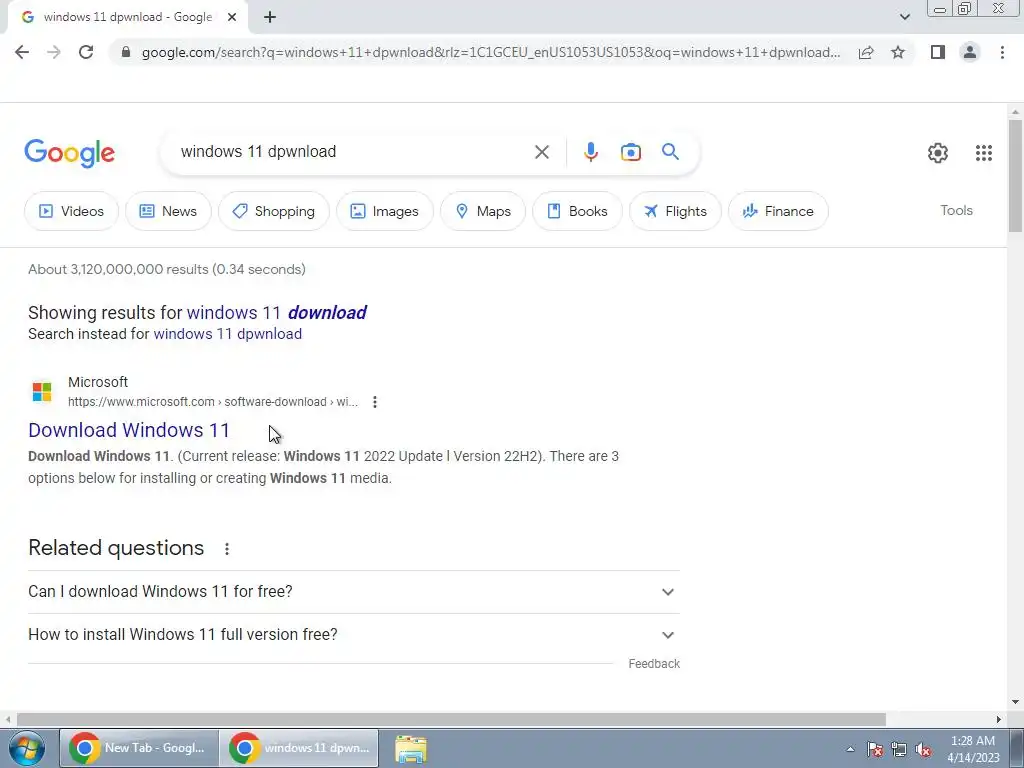Open Google apps grid
The height and width of the screenshot is (768, 1024).
tap(984, 153)
